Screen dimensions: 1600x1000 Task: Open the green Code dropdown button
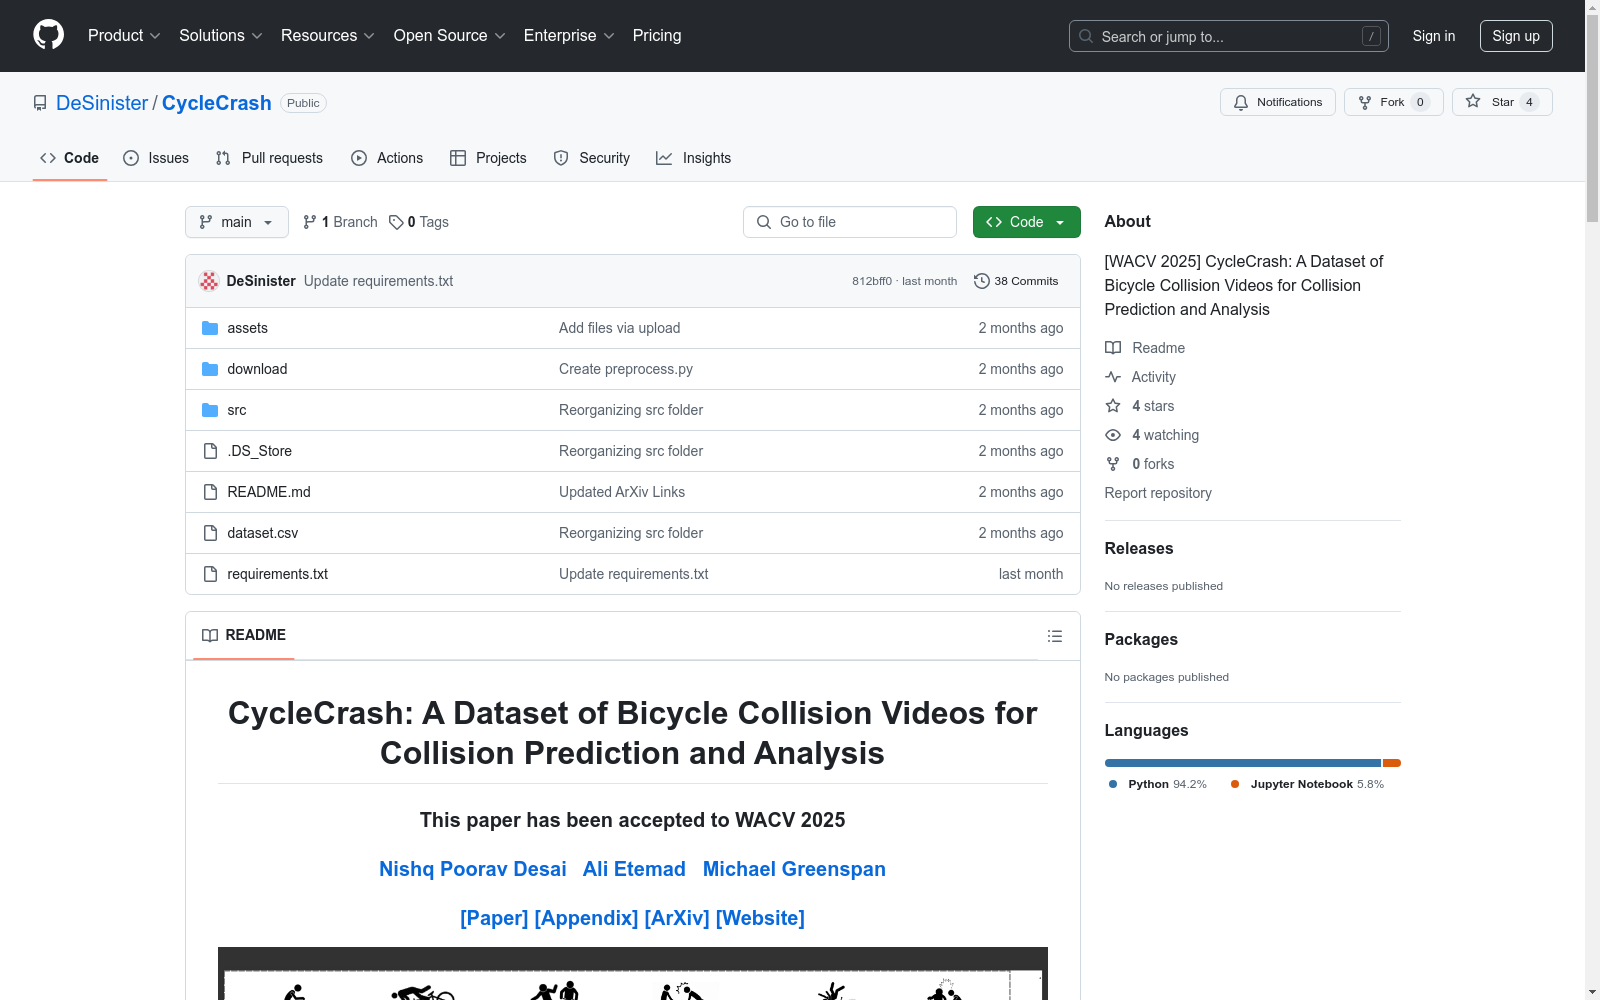pyautogui.click(x=1026, y=222)
